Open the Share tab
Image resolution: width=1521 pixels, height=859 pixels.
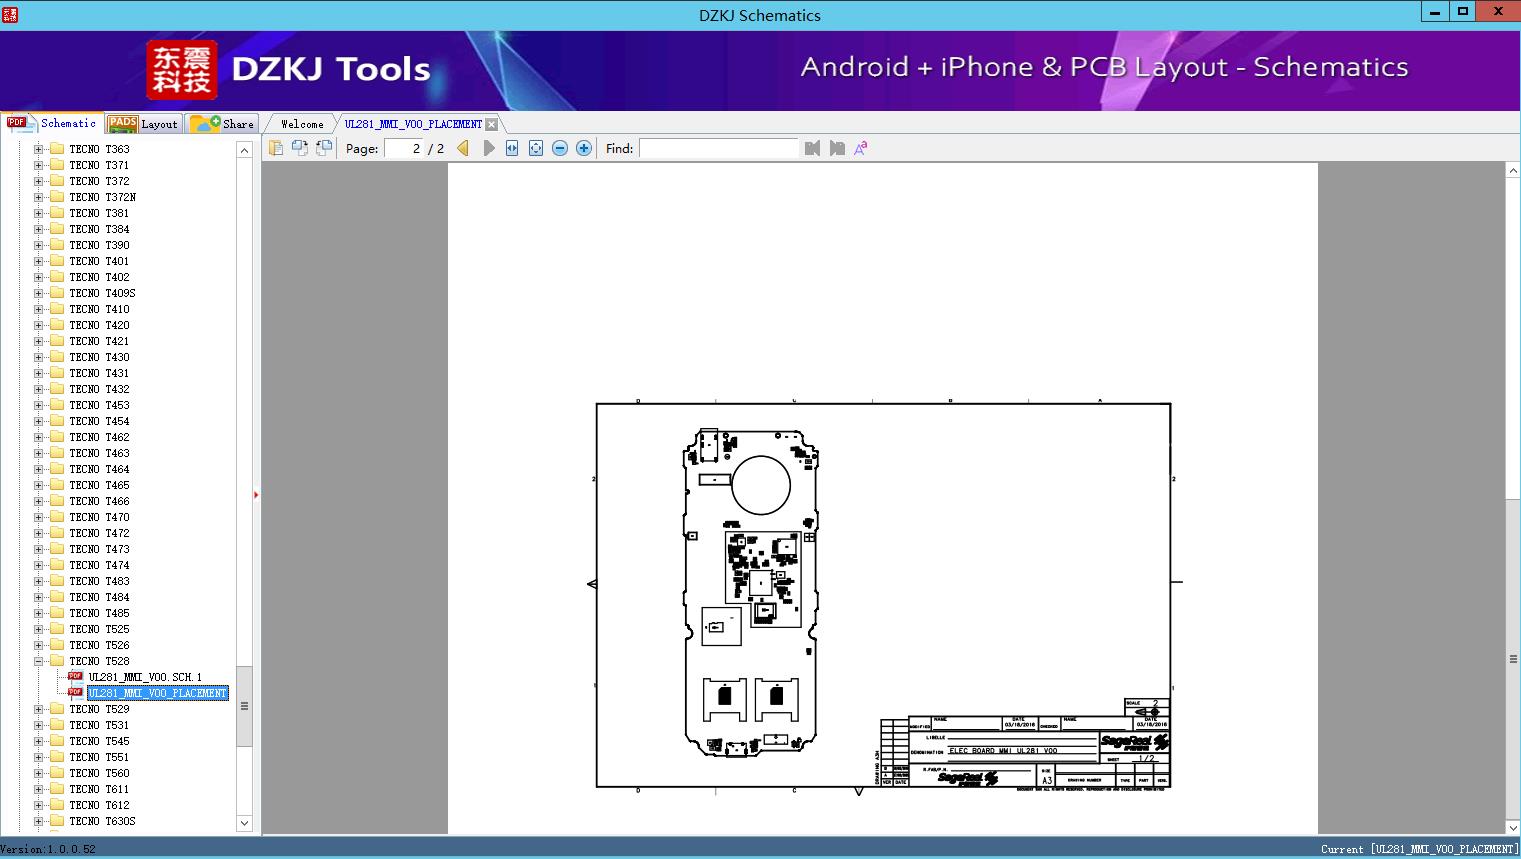point(222,124)
